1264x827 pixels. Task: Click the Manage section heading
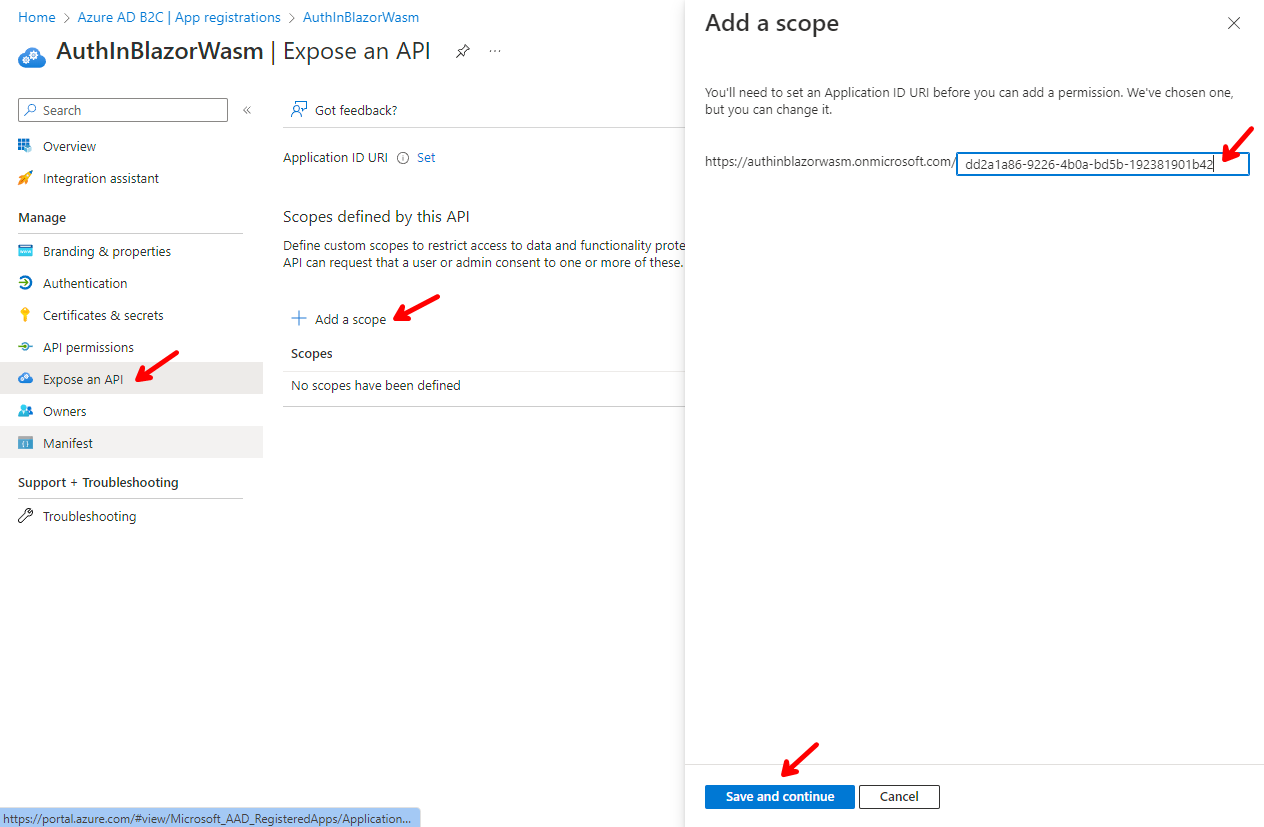tap(42, 217)
